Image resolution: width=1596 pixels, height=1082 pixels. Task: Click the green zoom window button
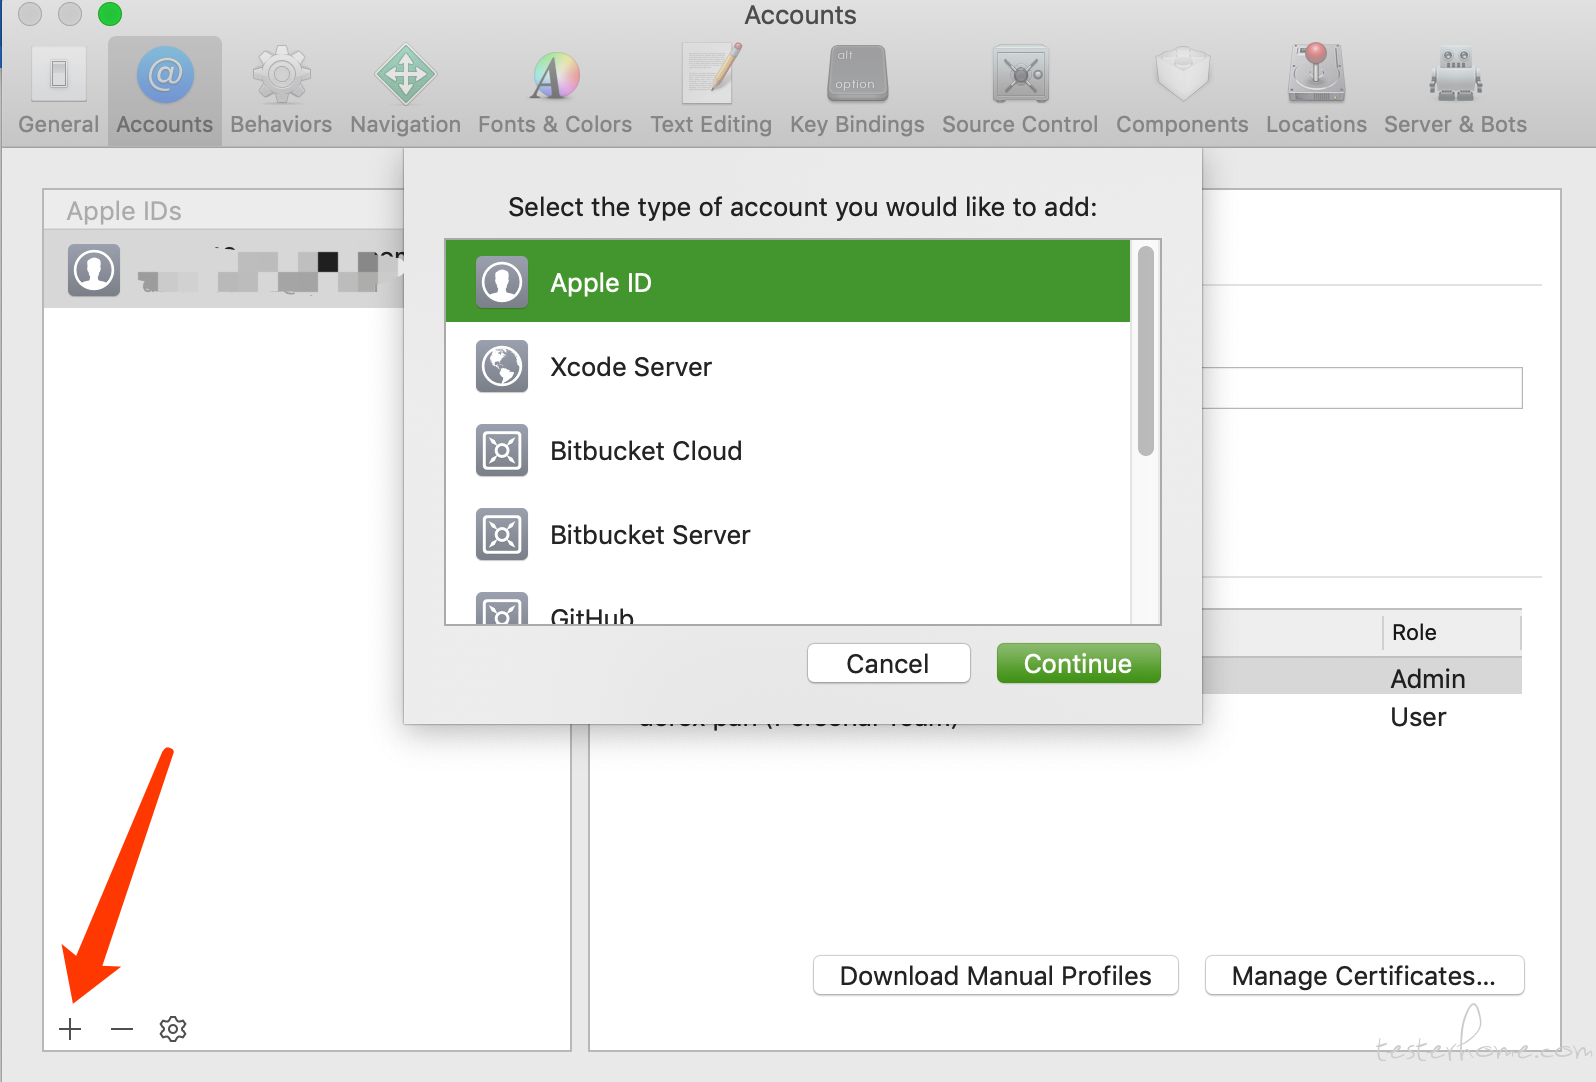pyautogui.click(x=110, y=14)
